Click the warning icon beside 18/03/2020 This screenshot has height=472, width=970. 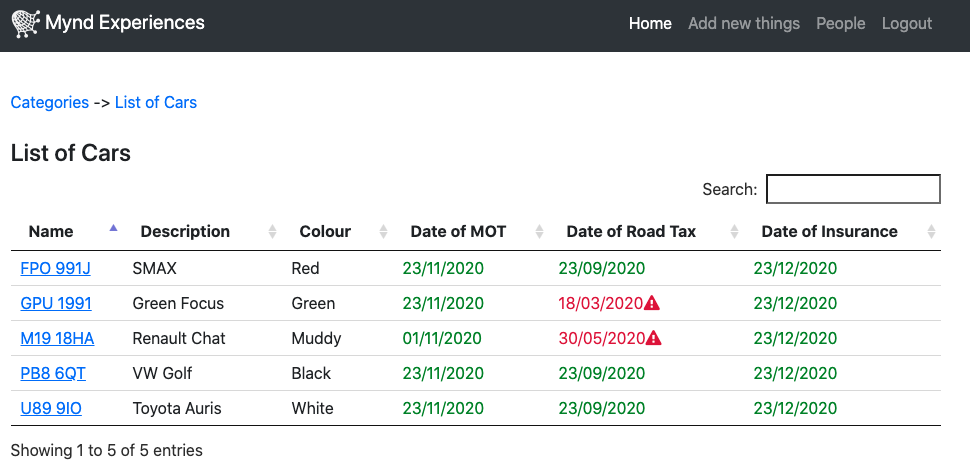click(x=652, y=303)
